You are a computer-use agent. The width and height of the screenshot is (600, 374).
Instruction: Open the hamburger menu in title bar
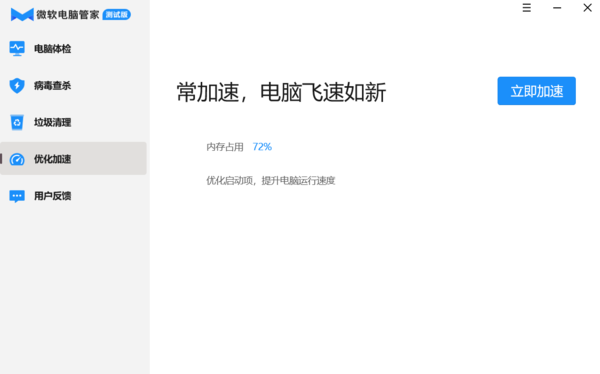[527, 8]
